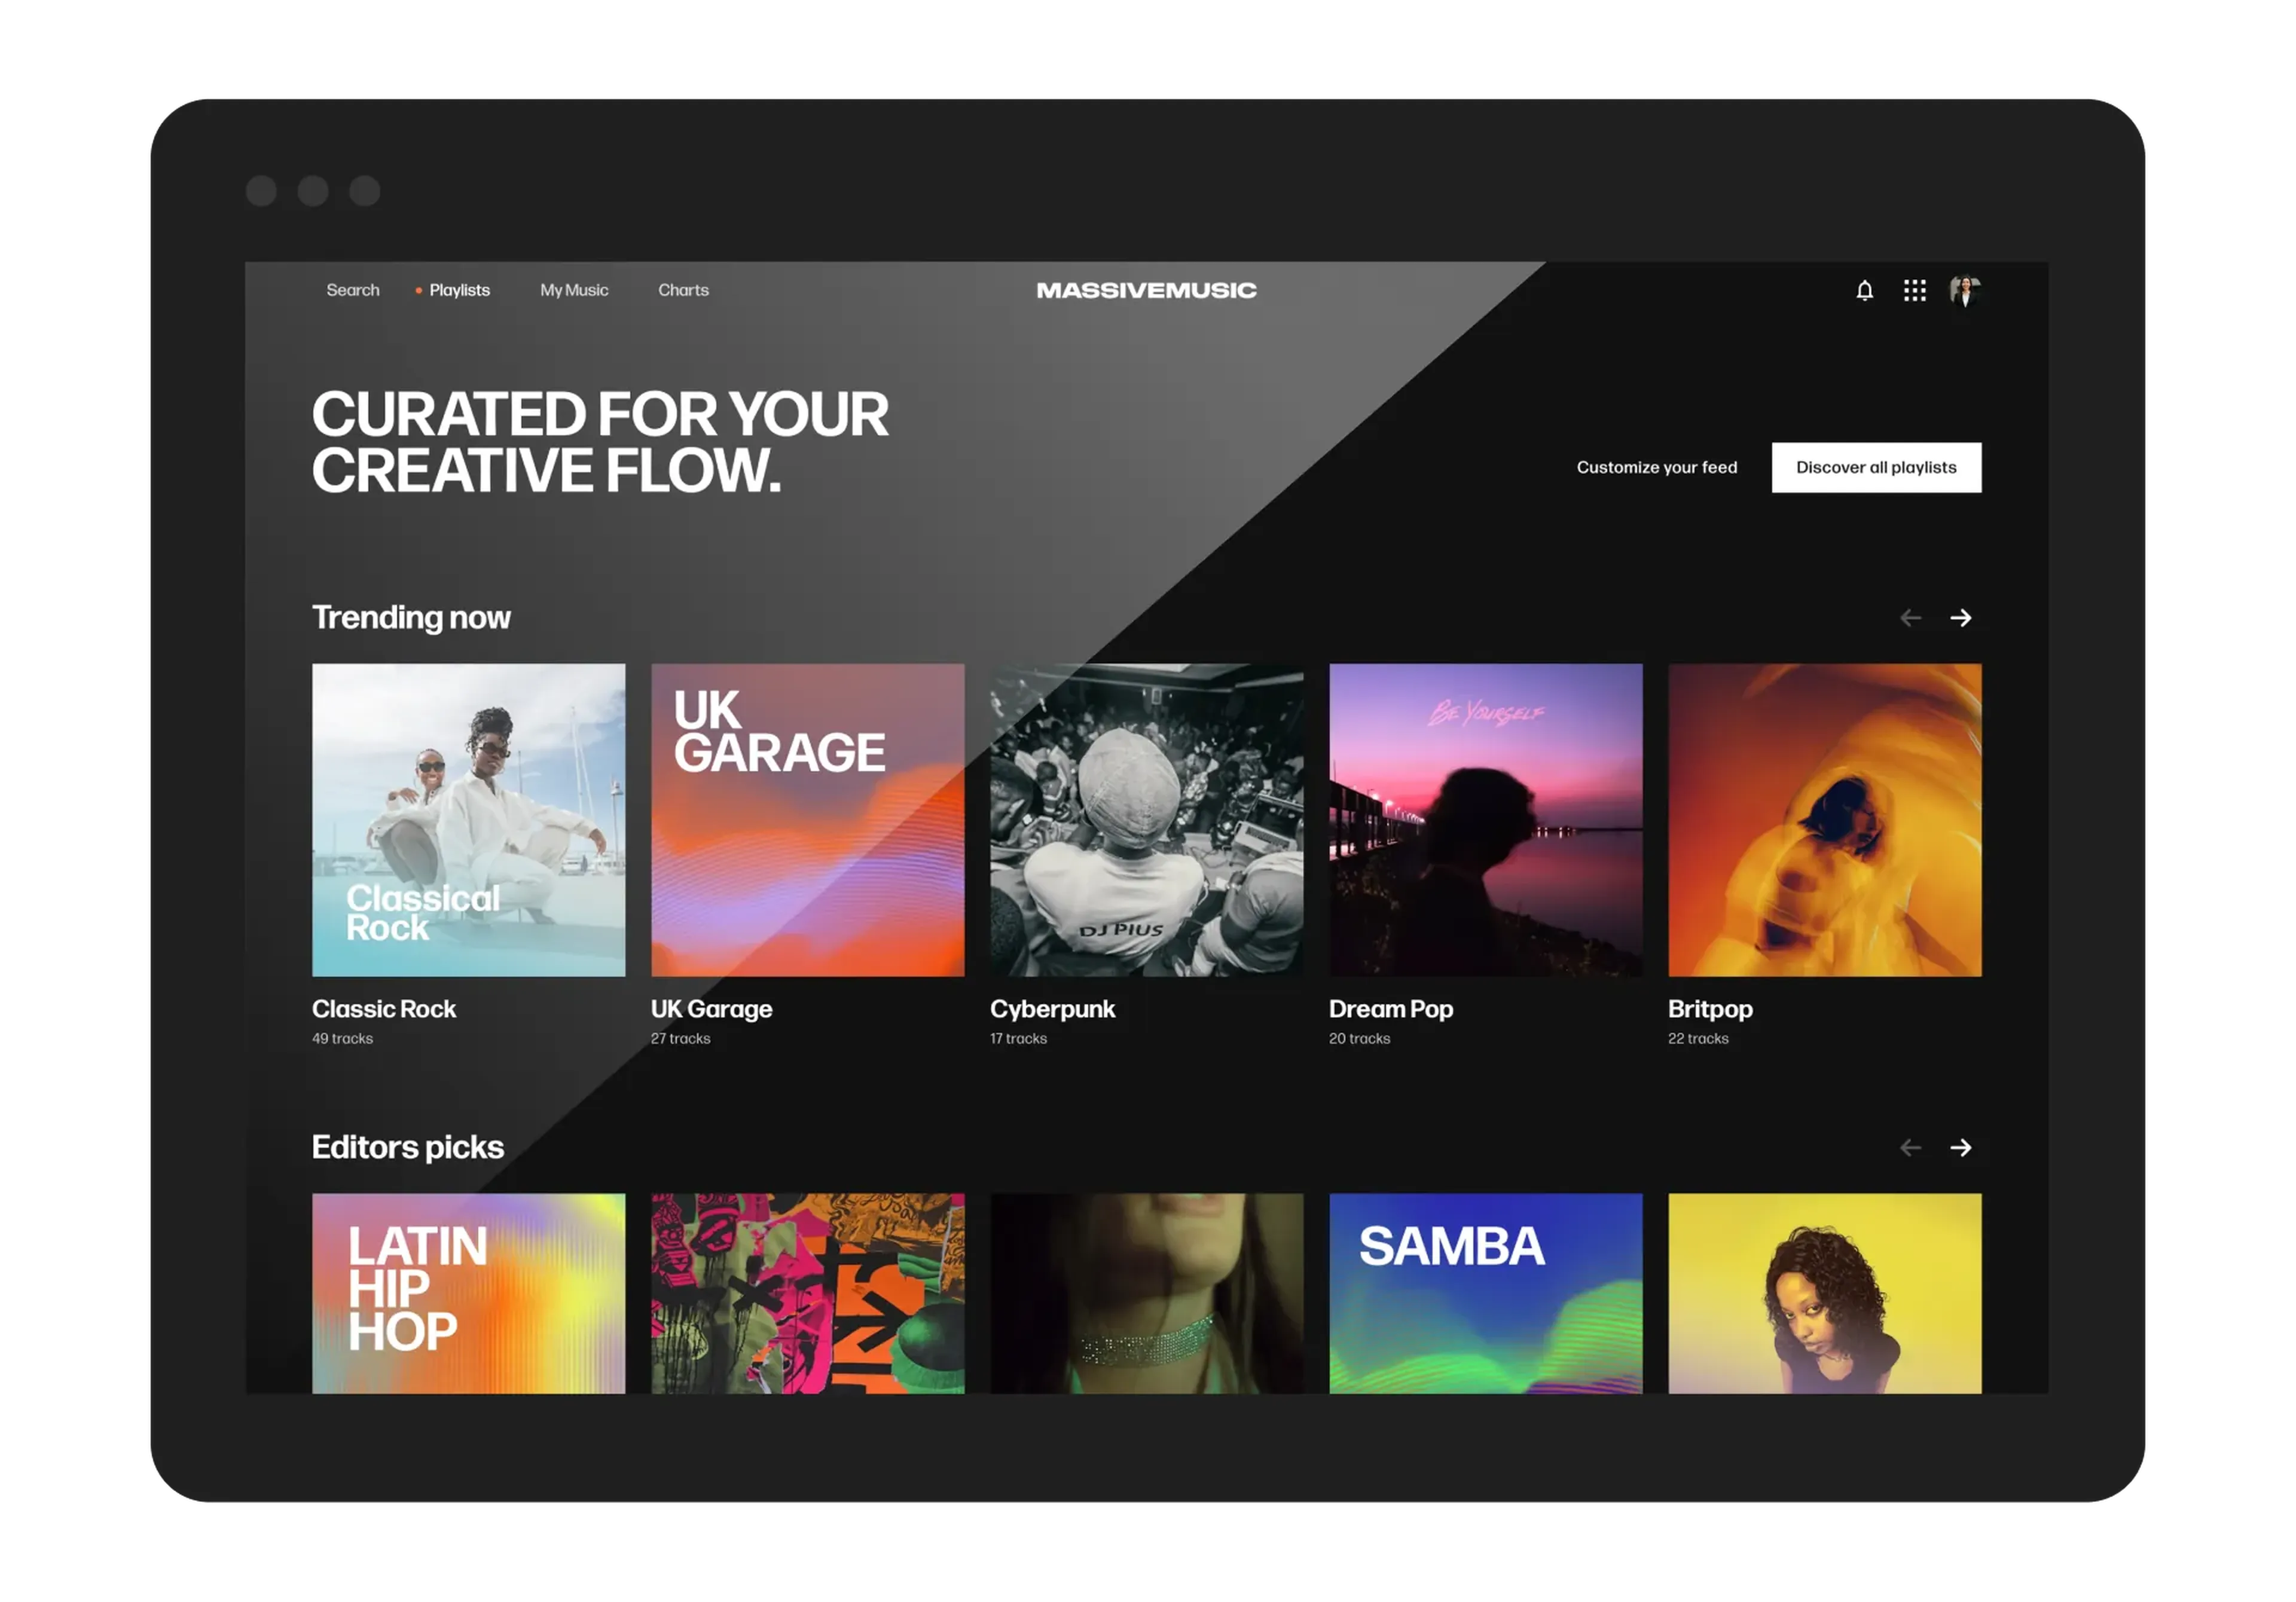
Task: Click the '22 tracks' label
Action: point(1698,1038)
